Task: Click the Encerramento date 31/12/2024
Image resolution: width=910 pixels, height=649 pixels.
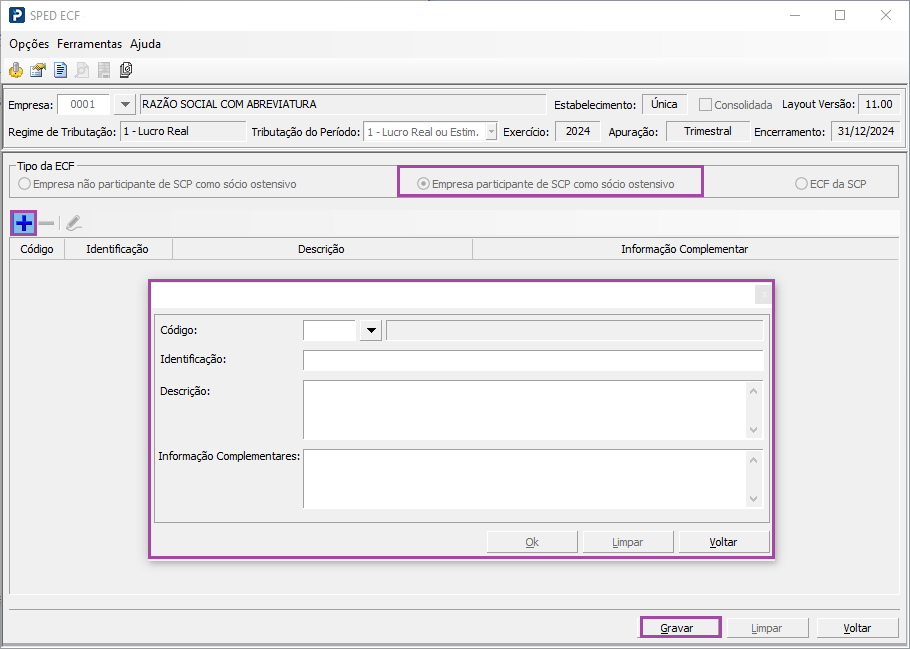Action: [865, 132]
